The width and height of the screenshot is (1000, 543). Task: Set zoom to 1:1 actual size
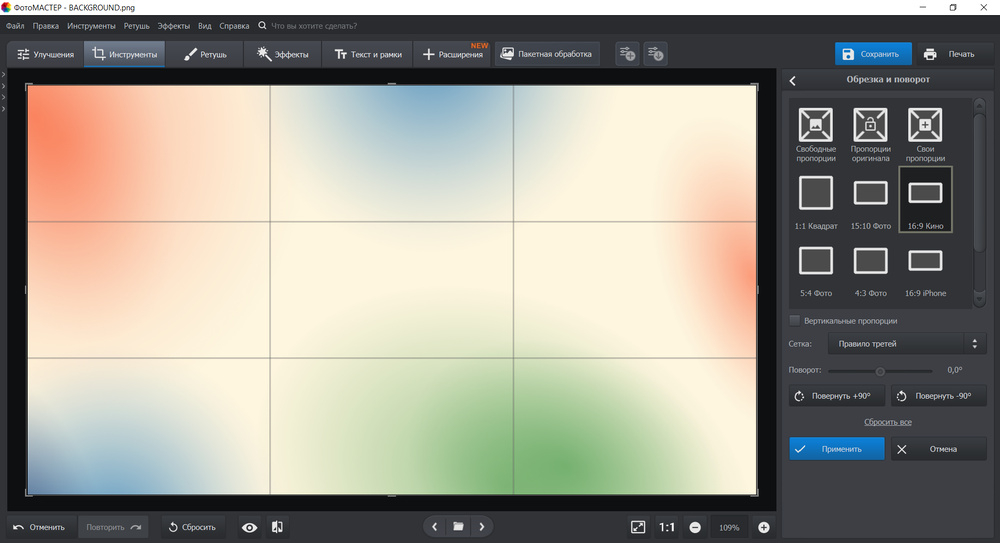[666, 527]
